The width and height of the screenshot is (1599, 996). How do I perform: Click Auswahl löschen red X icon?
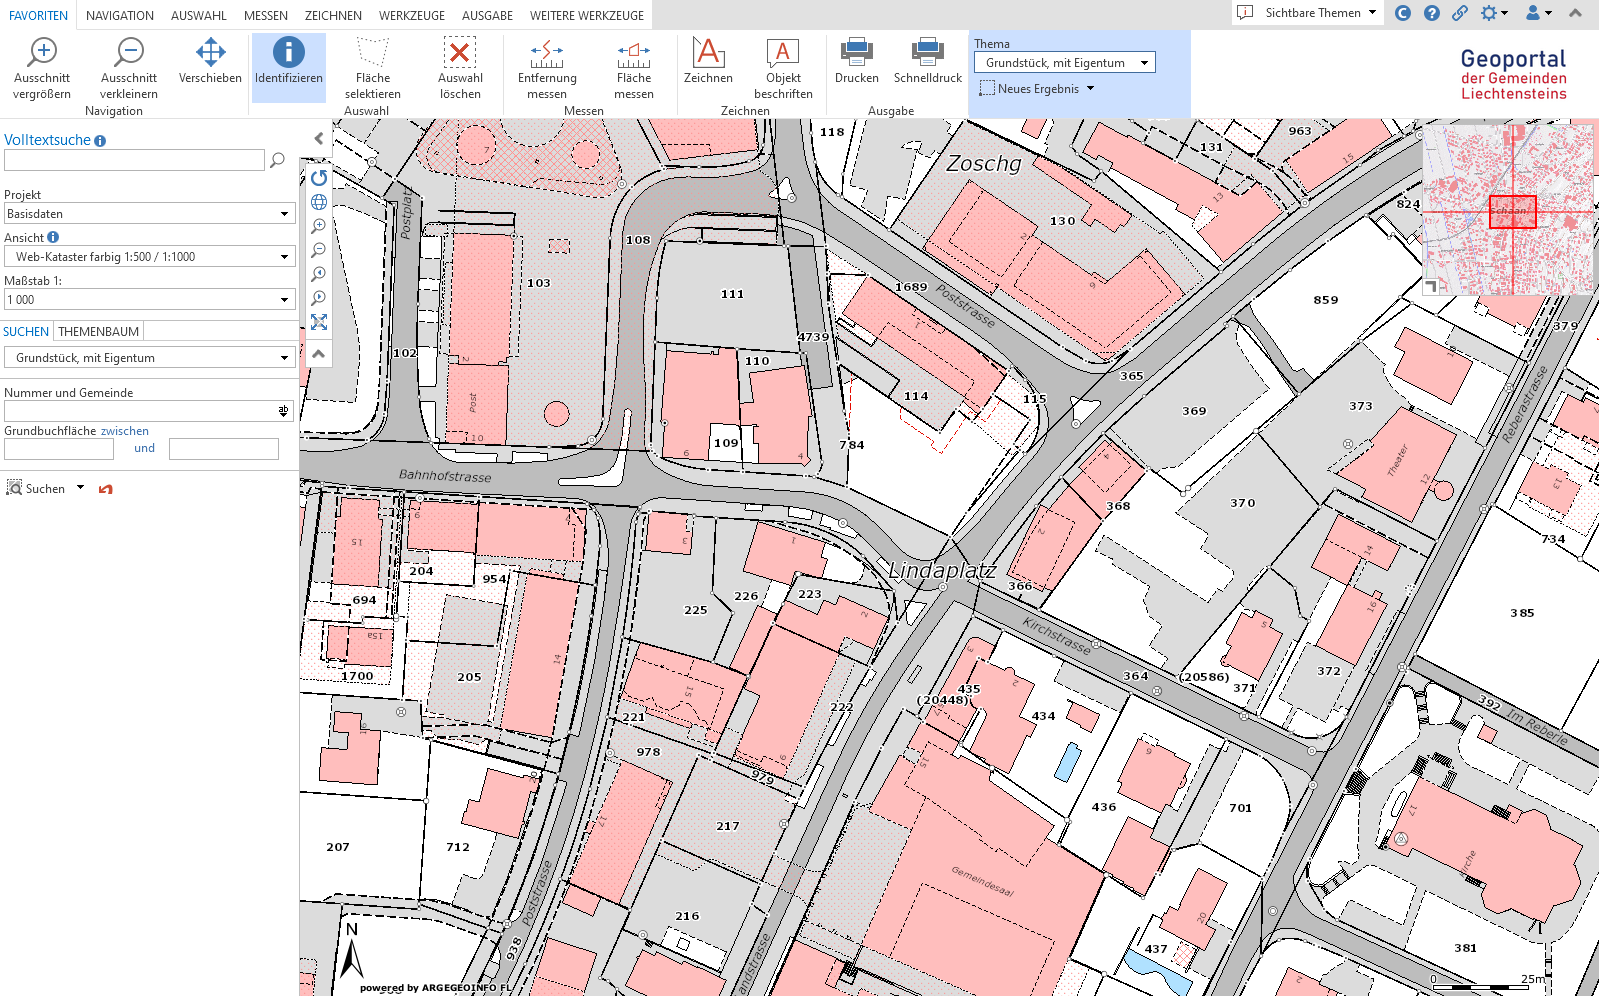point(460,66)
